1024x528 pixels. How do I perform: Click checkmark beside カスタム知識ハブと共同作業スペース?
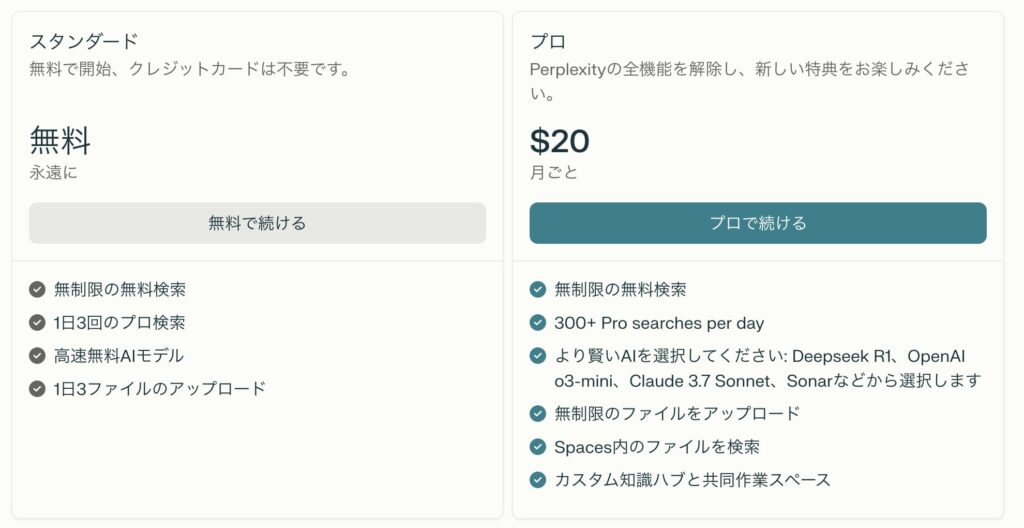point(537,480)
